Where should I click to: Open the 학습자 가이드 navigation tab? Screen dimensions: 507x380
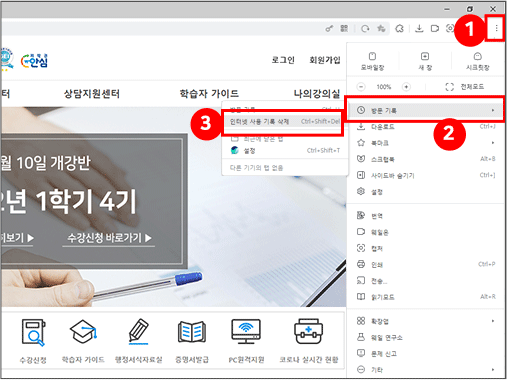pyautogui.click(x=209, y=94)
